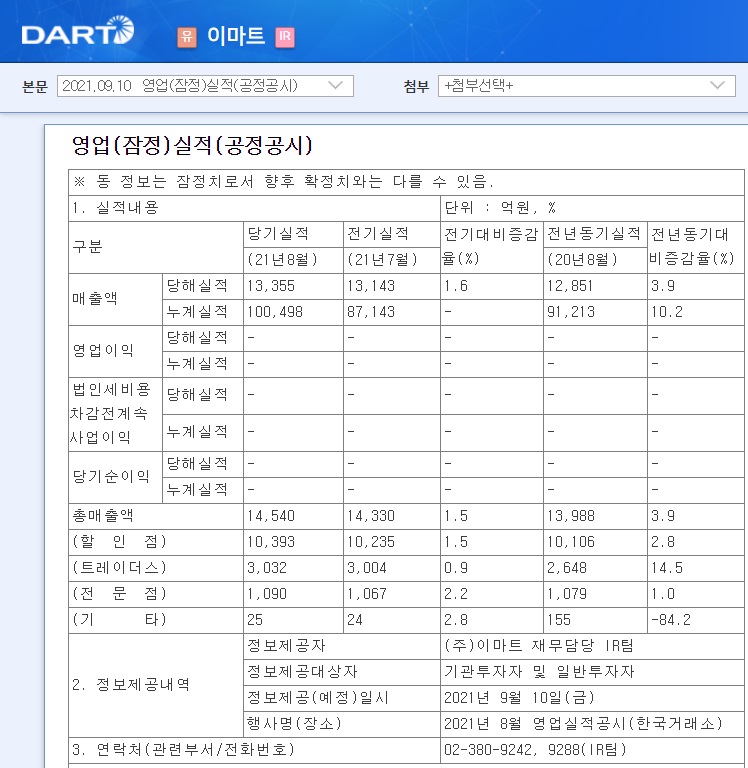Screen dimensions: 748x768
Task: Select prior-year cumulative value 91,213
Action: (x=571, y=312)
